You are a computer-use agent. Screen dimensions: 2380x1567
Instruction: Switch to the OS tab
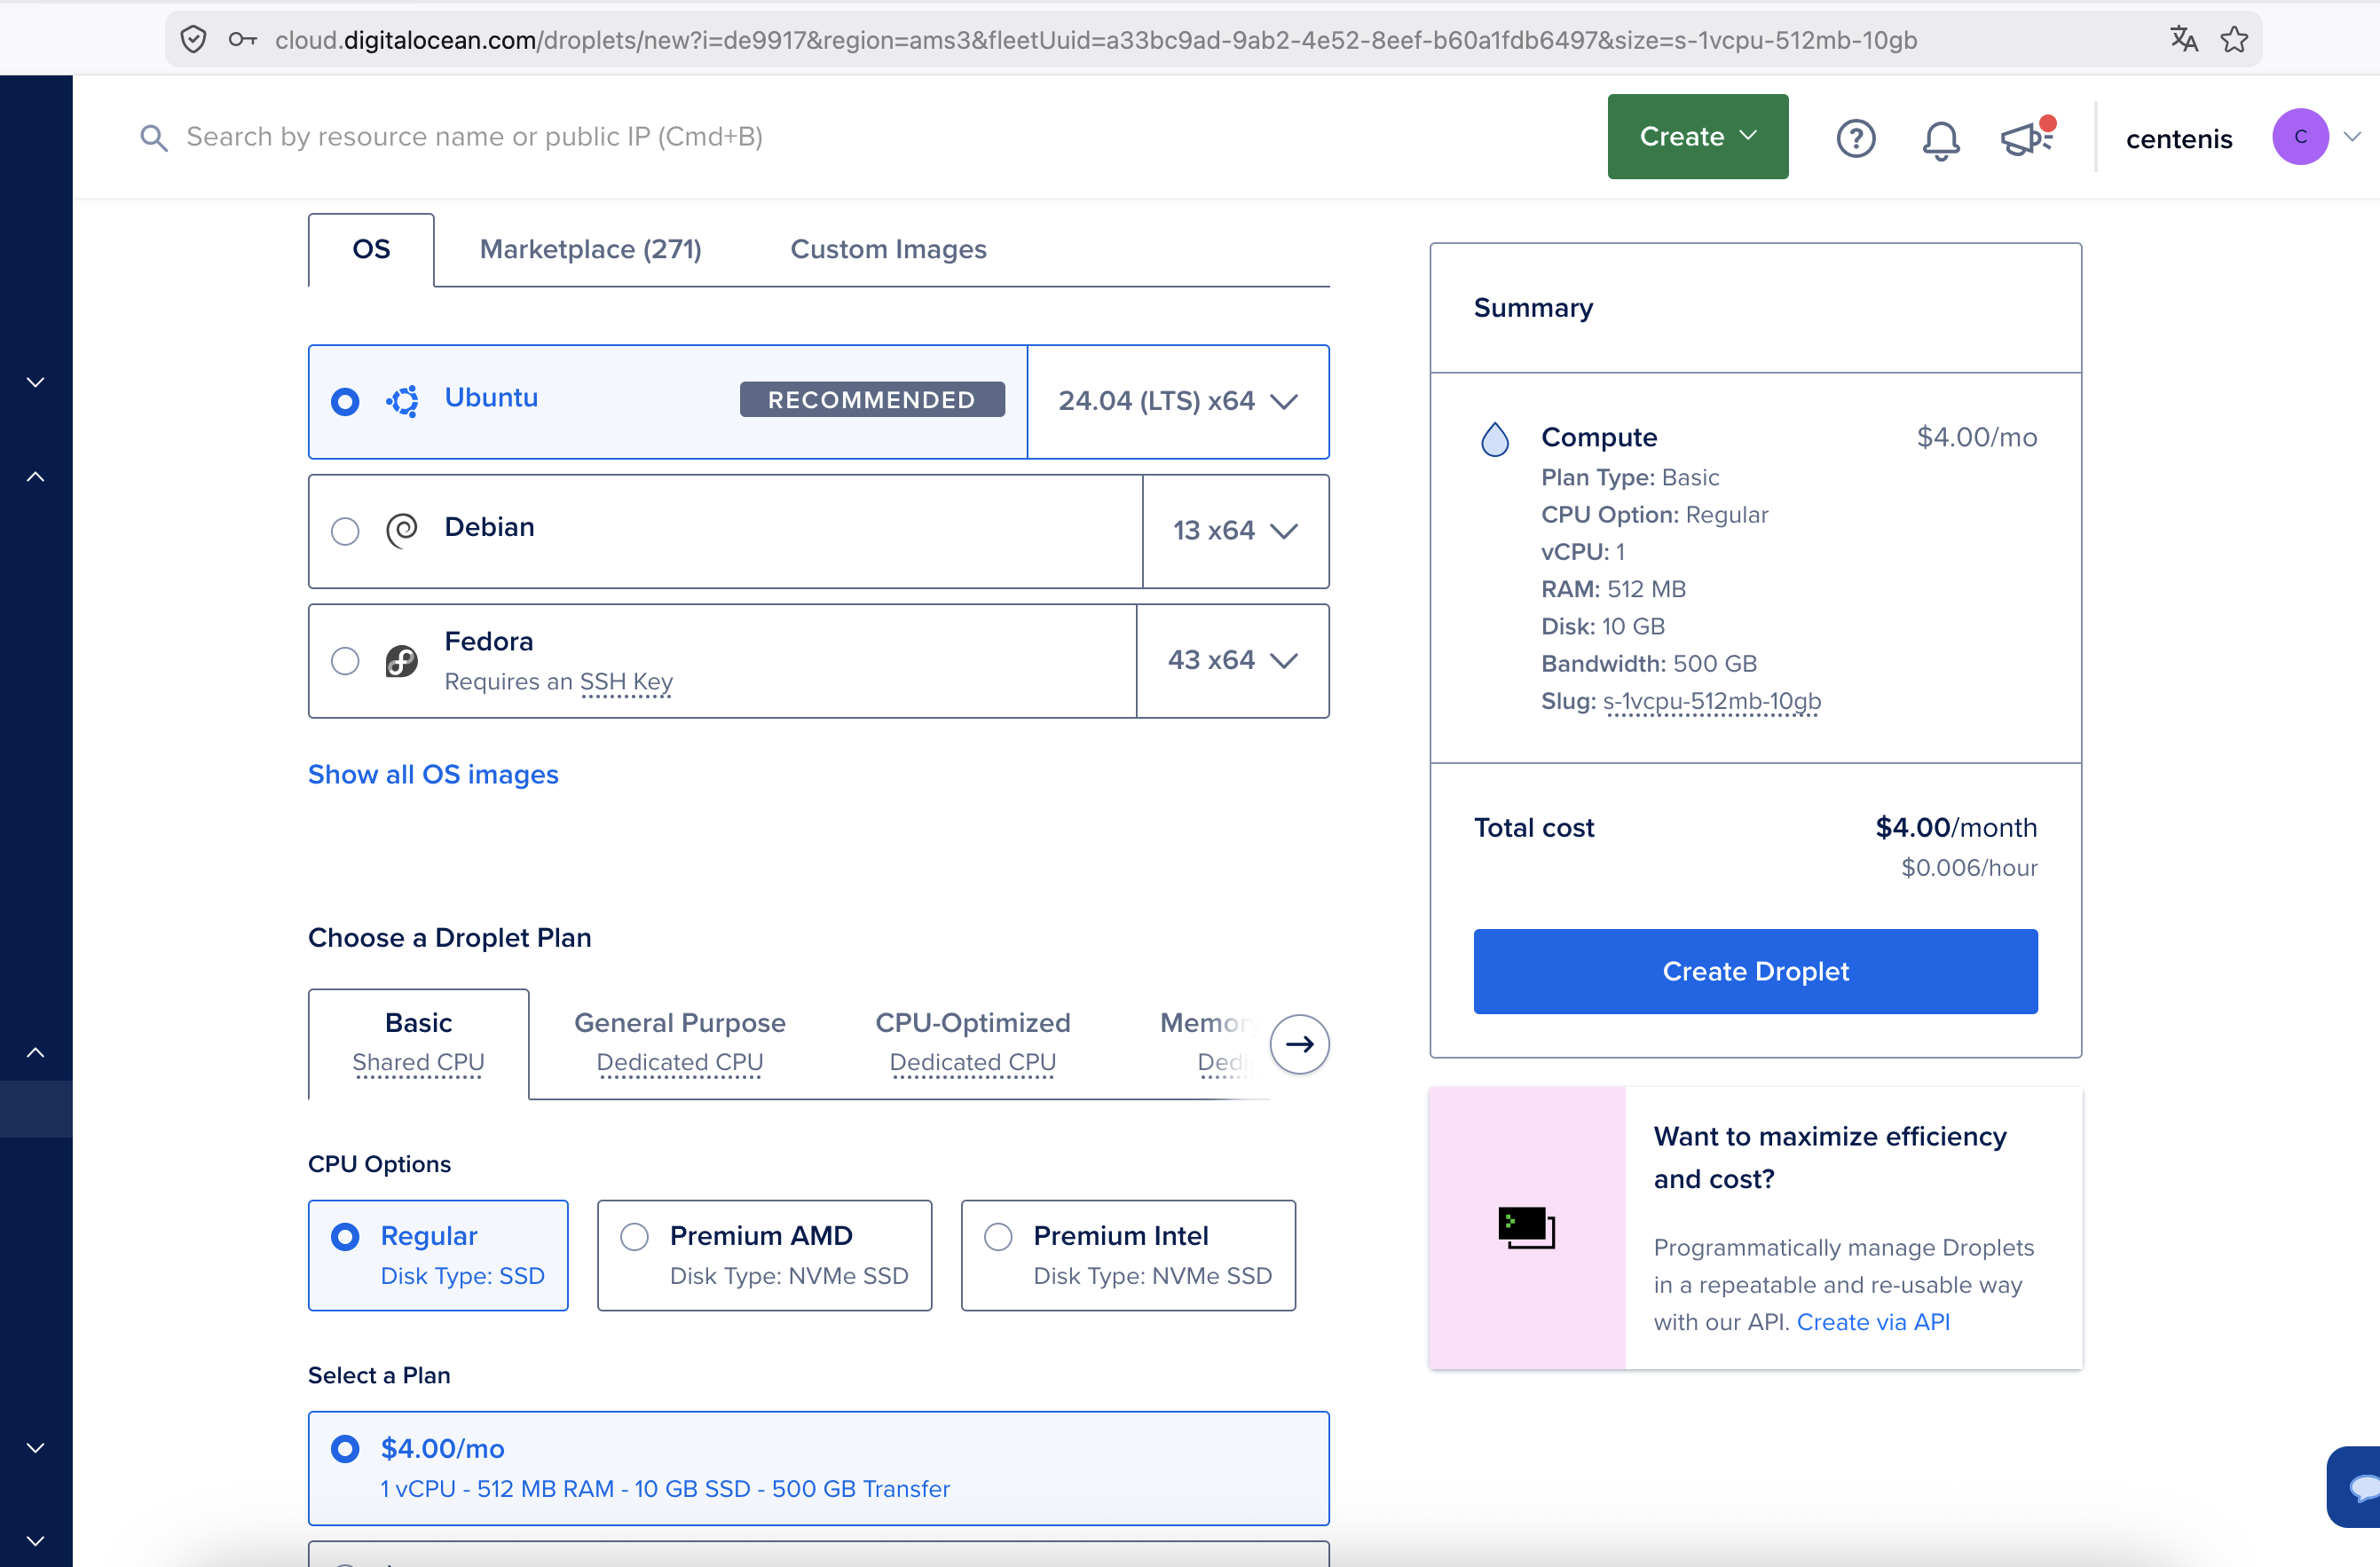click(x=371, y=249)
